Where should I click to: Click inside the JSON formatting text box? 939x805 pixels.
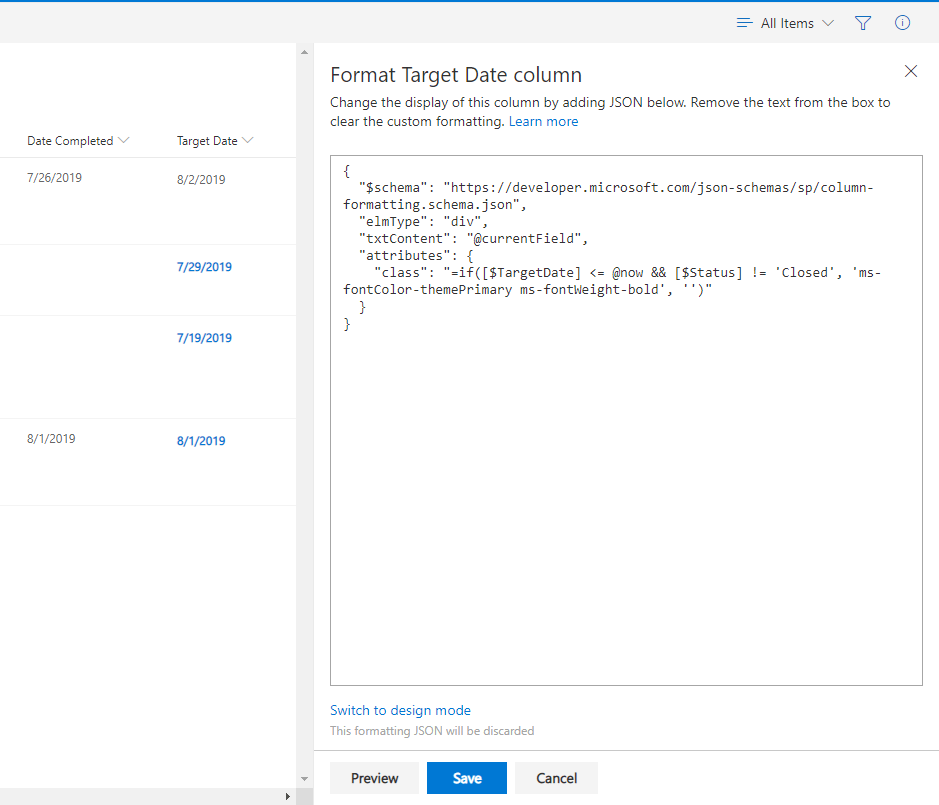point(626,500)
